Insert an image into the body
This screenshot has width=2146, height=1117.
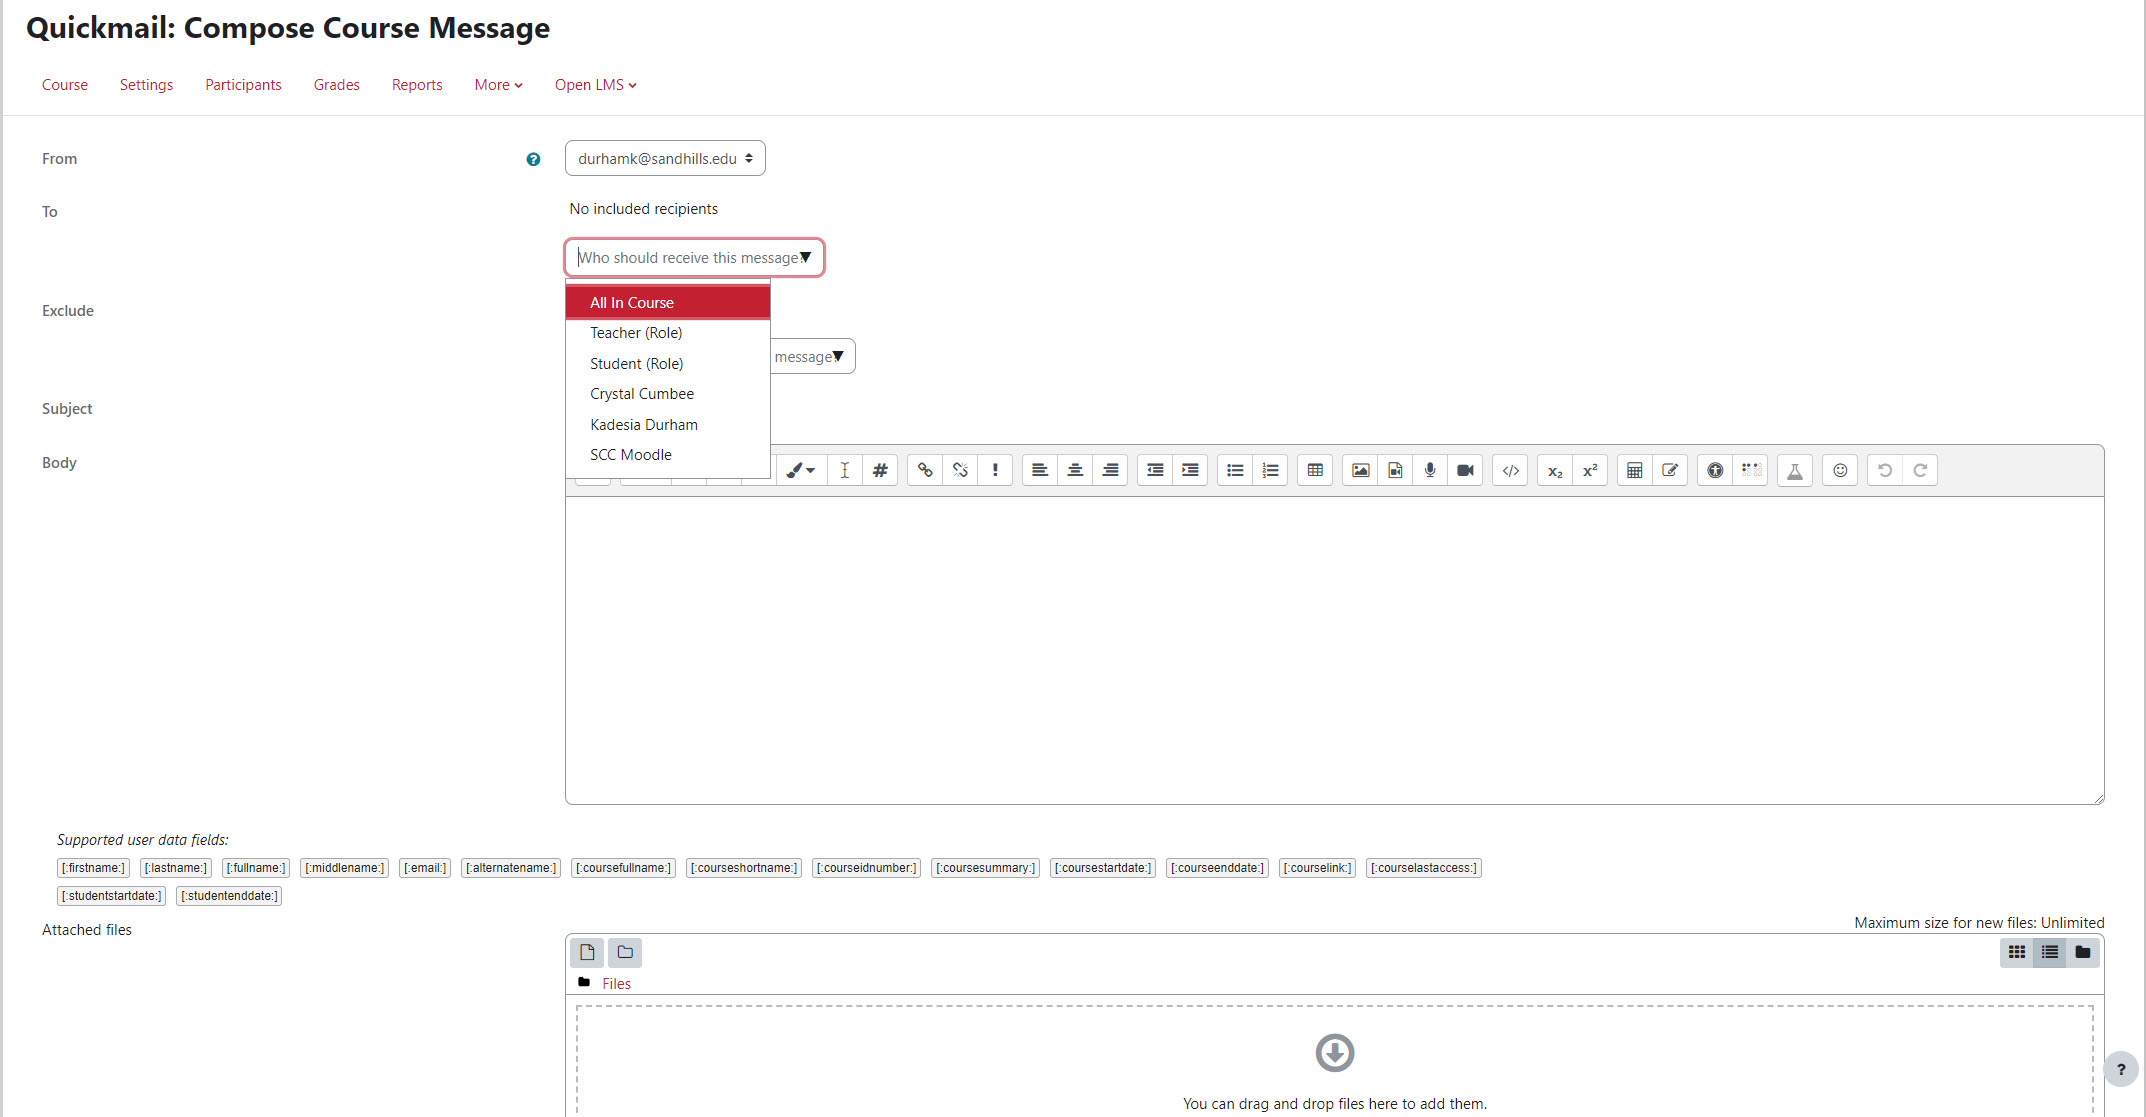1360,470
